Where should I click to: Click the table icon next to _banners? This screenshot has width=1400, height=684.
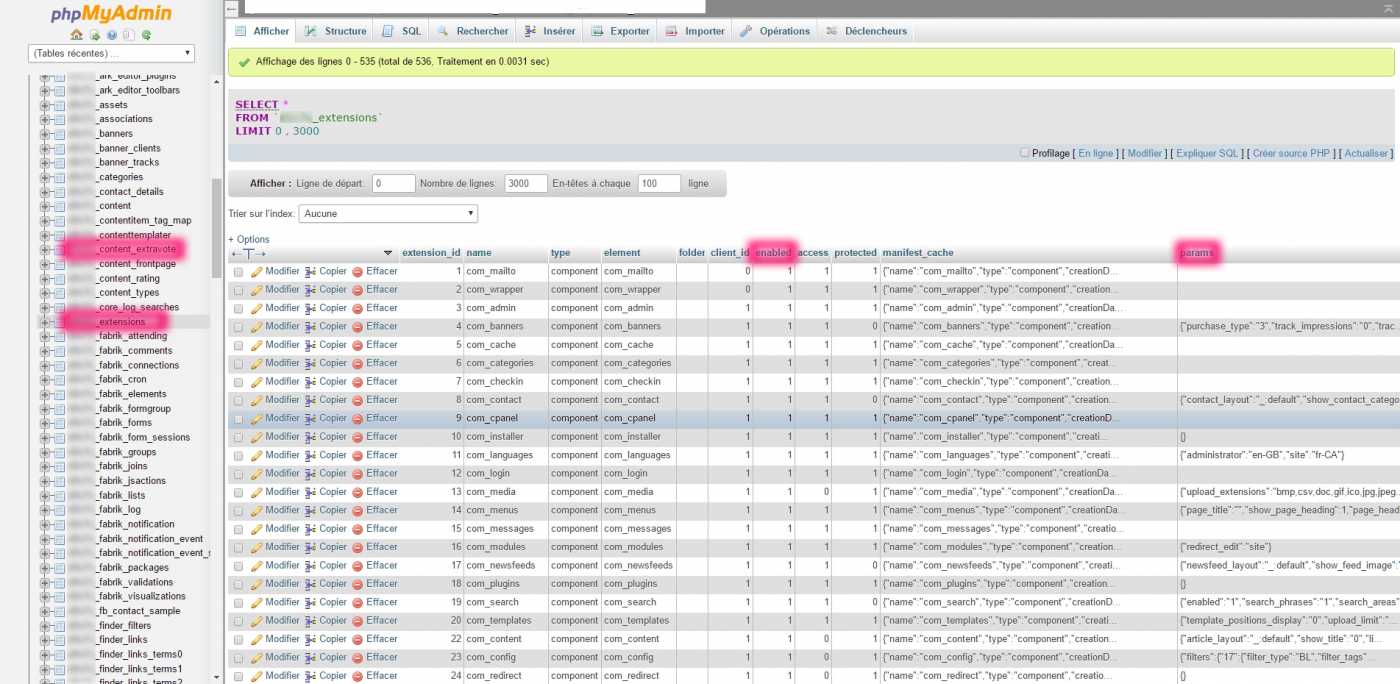pyautogui.click(x=59, y=134)
